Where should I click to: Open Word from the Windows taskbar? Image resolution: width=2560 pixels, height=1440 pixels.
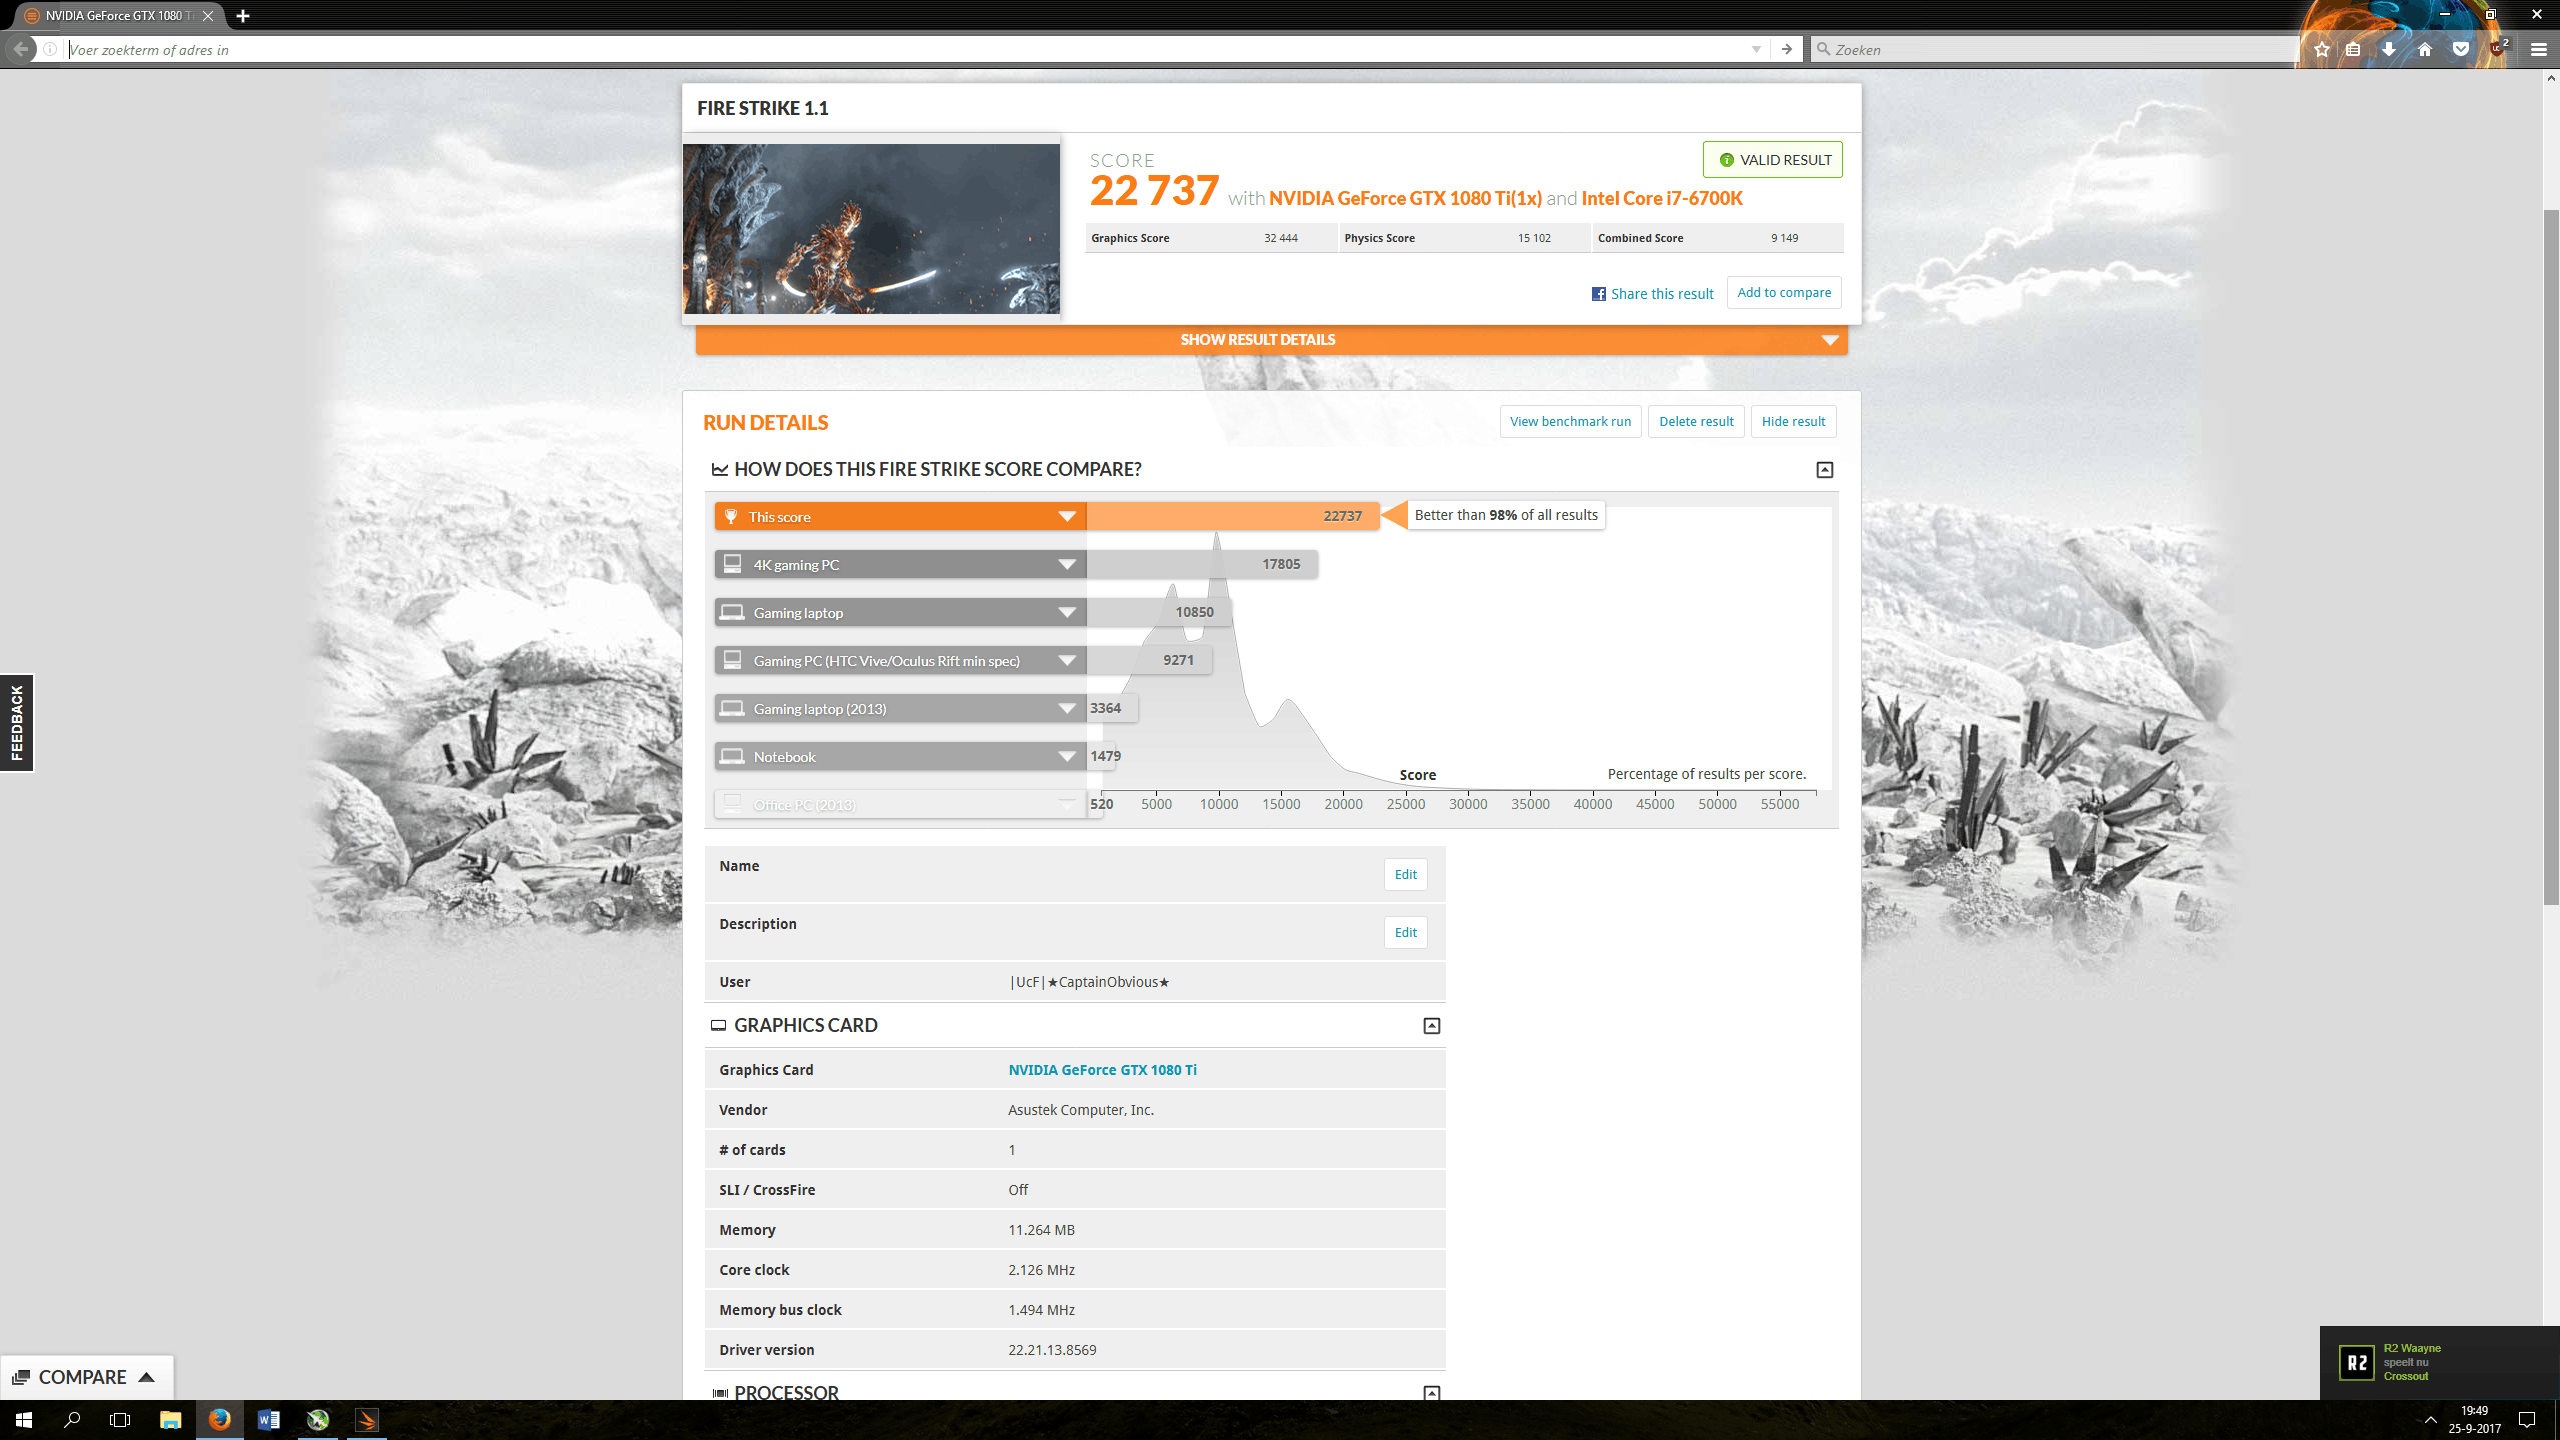tap(268, 1420)
